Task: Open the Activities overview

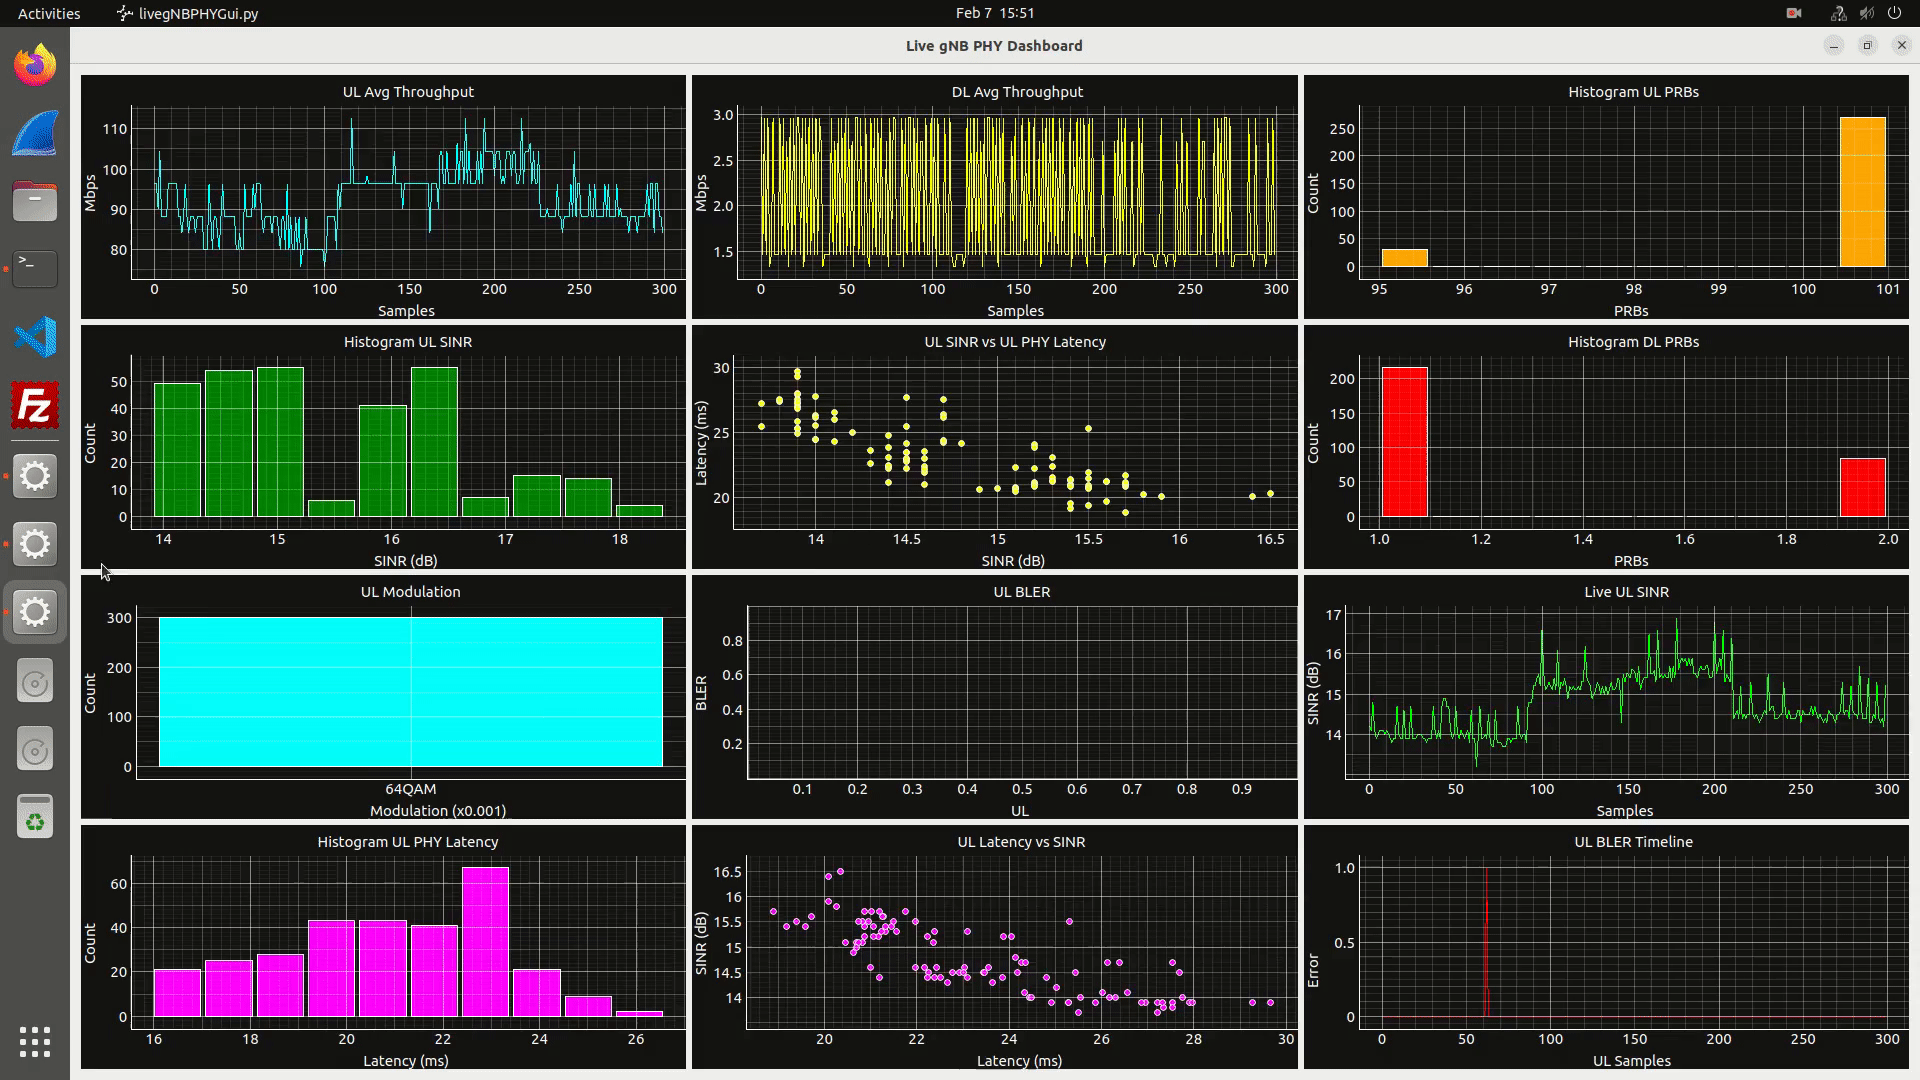Action: 49,14
